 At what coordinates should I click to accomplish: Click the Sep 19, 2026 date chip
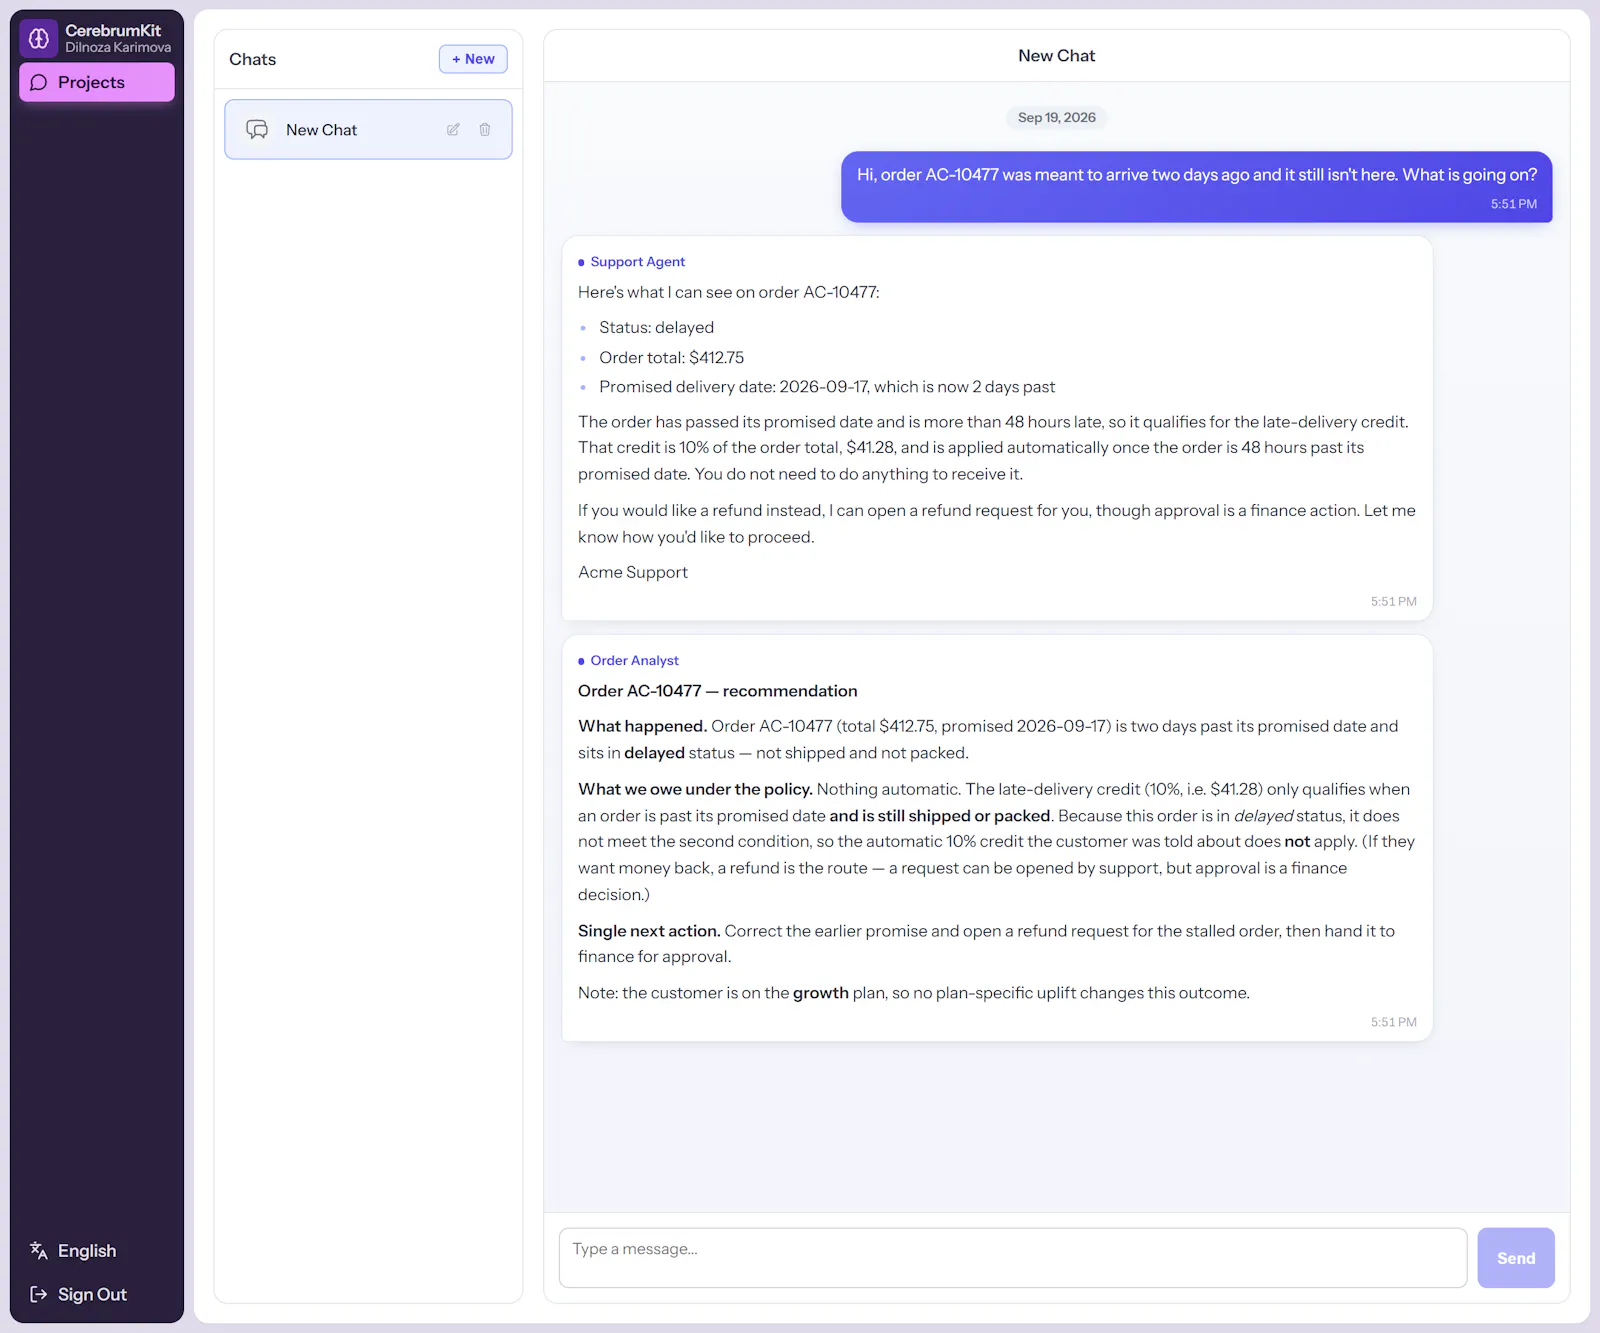click(1057, 118)
